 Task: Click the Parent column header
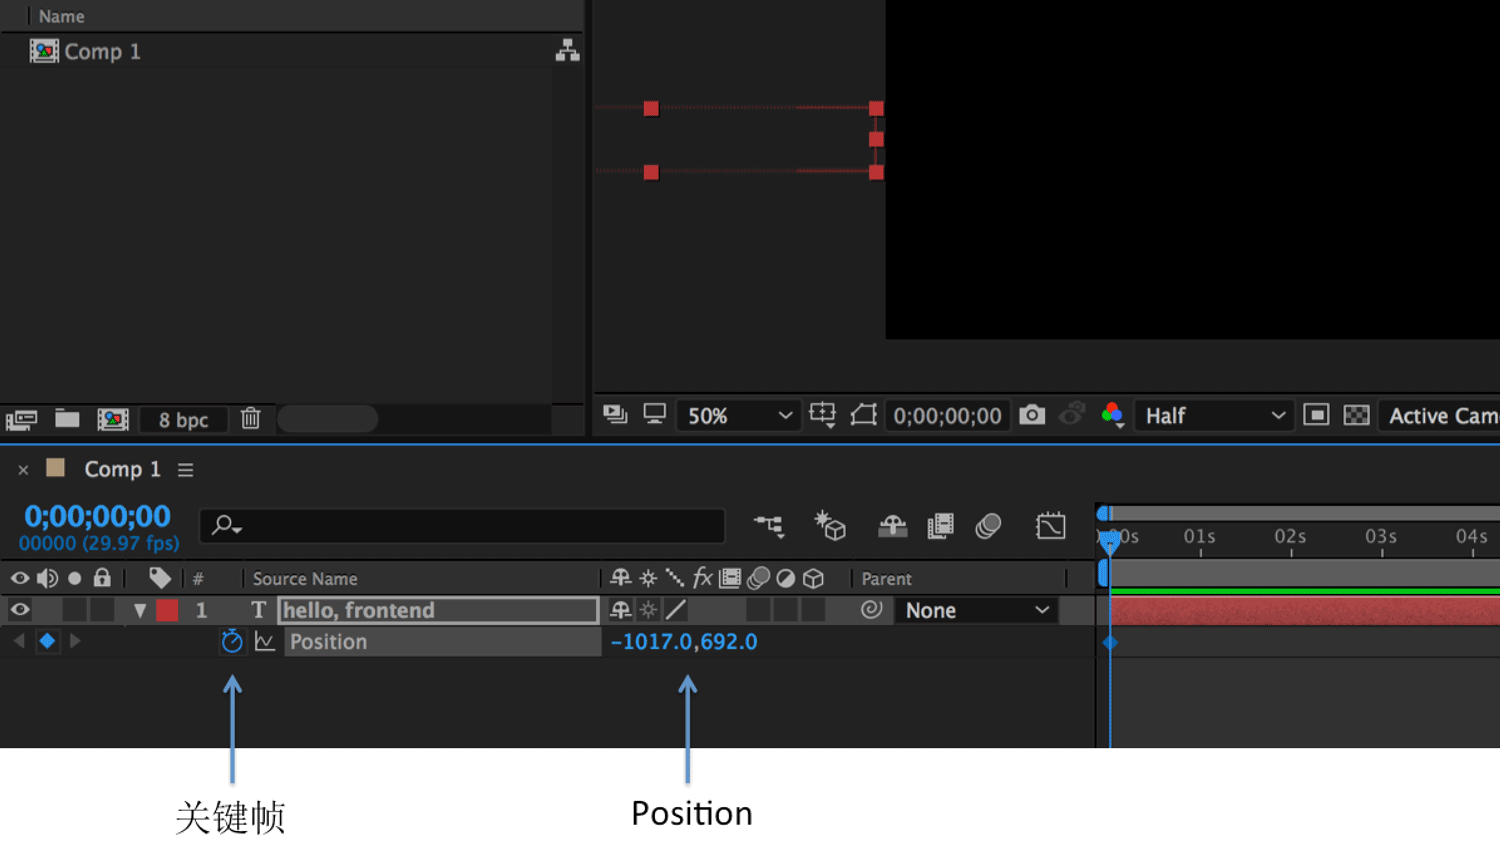point(886,578)
